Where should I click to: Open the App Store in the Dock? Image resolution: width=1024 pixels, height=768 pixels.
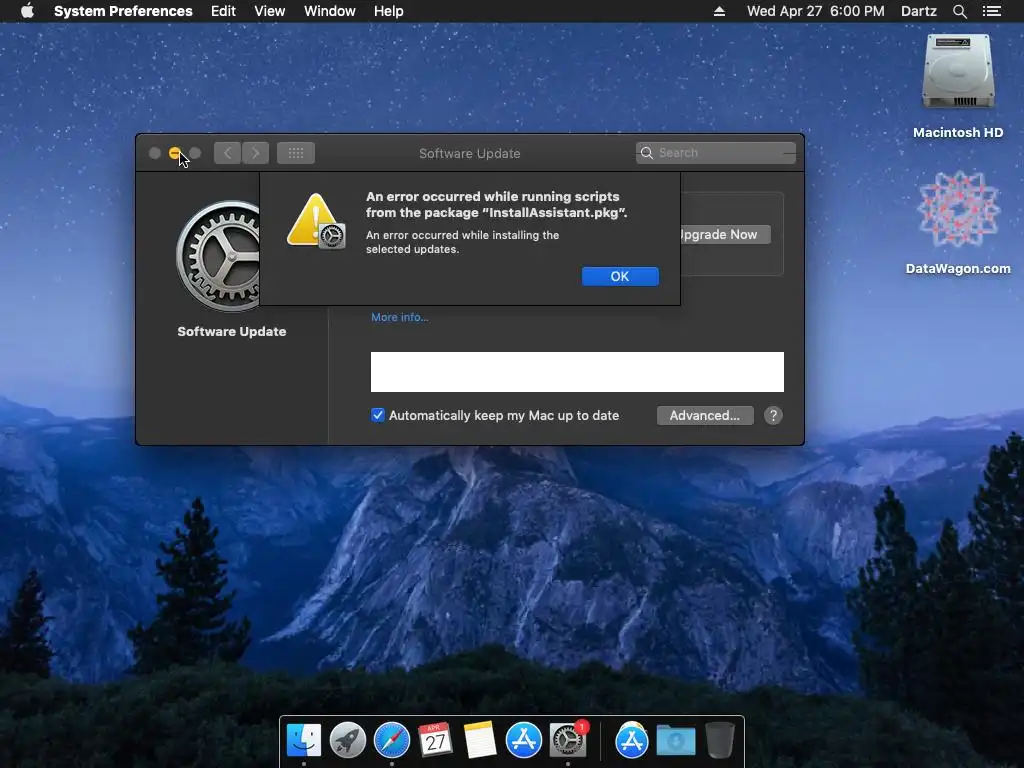[524, 741]
